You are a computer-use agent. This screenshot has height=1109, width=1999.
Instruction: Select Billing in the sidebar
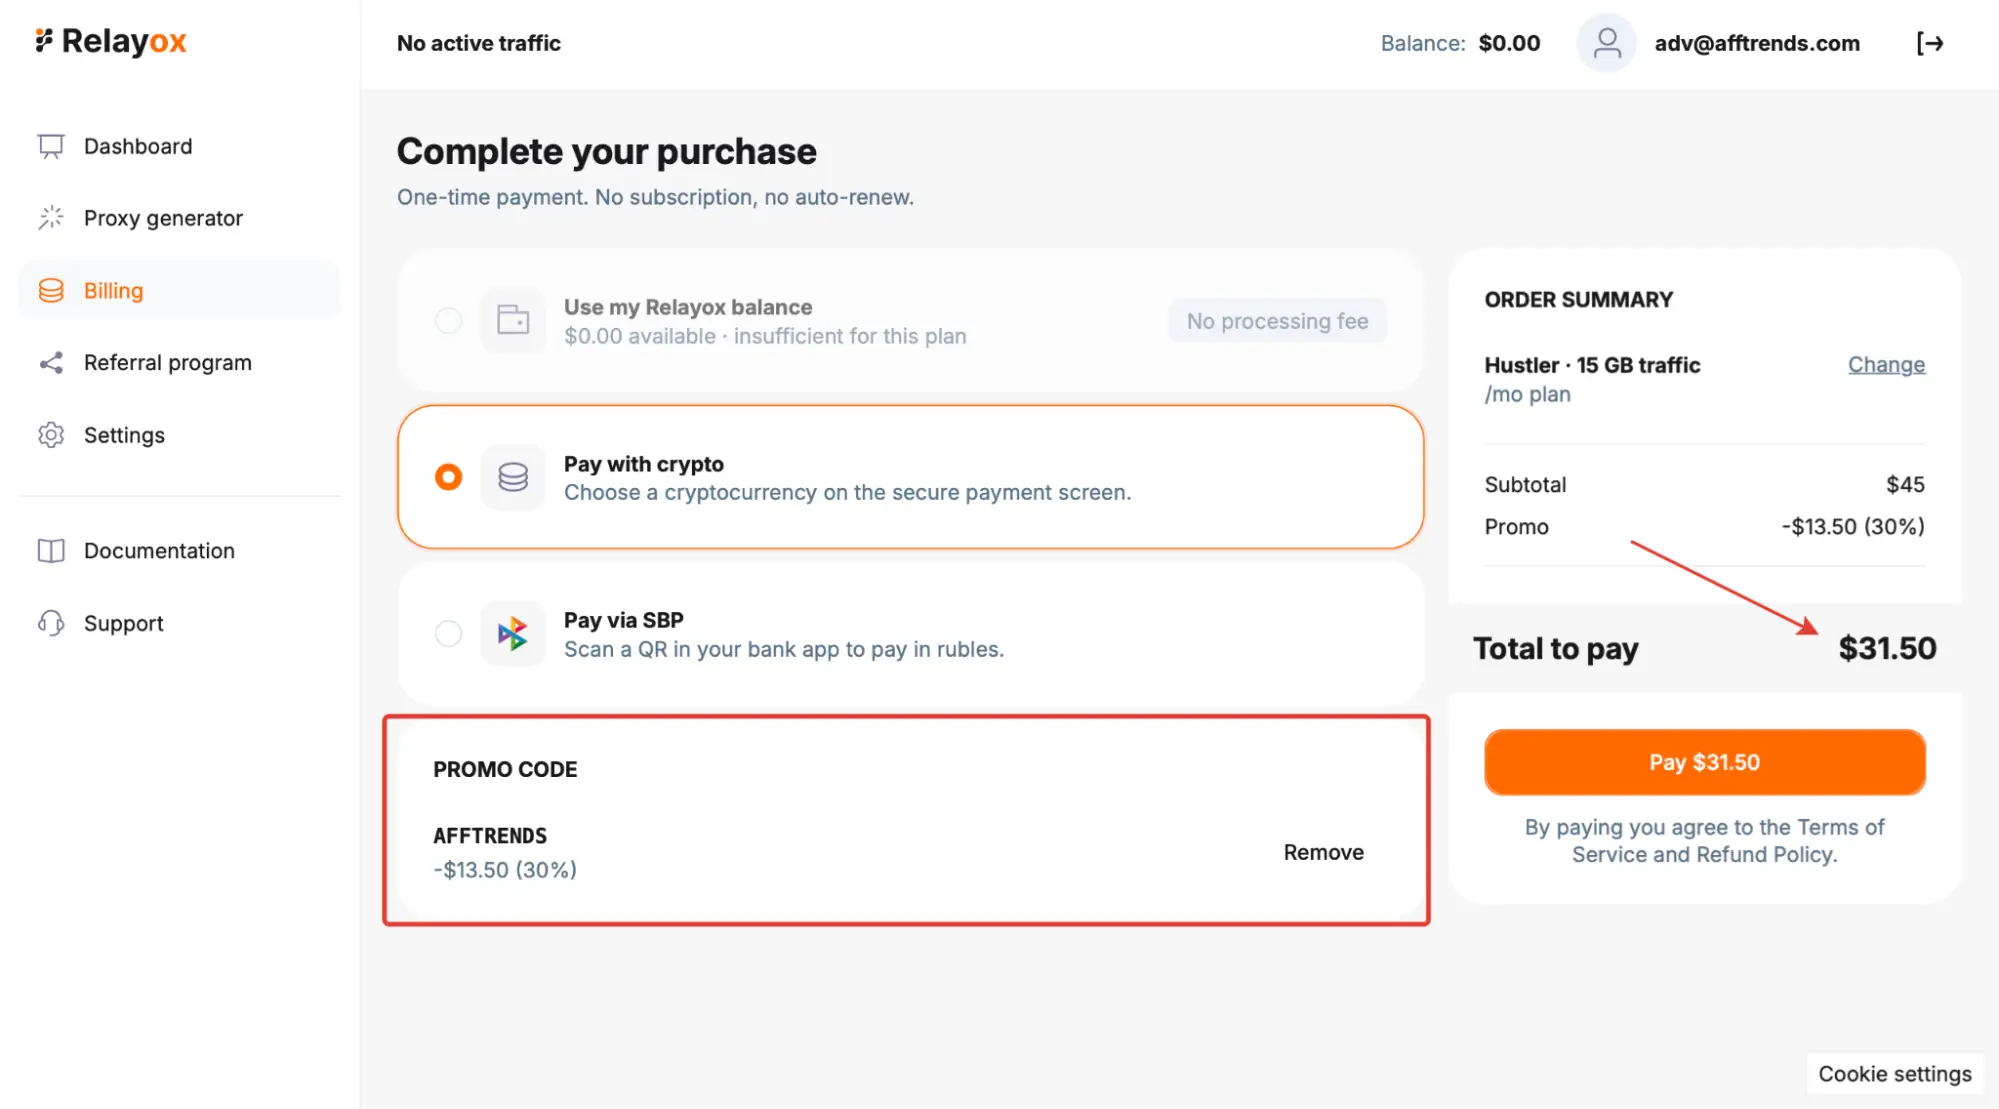point(180,290)
